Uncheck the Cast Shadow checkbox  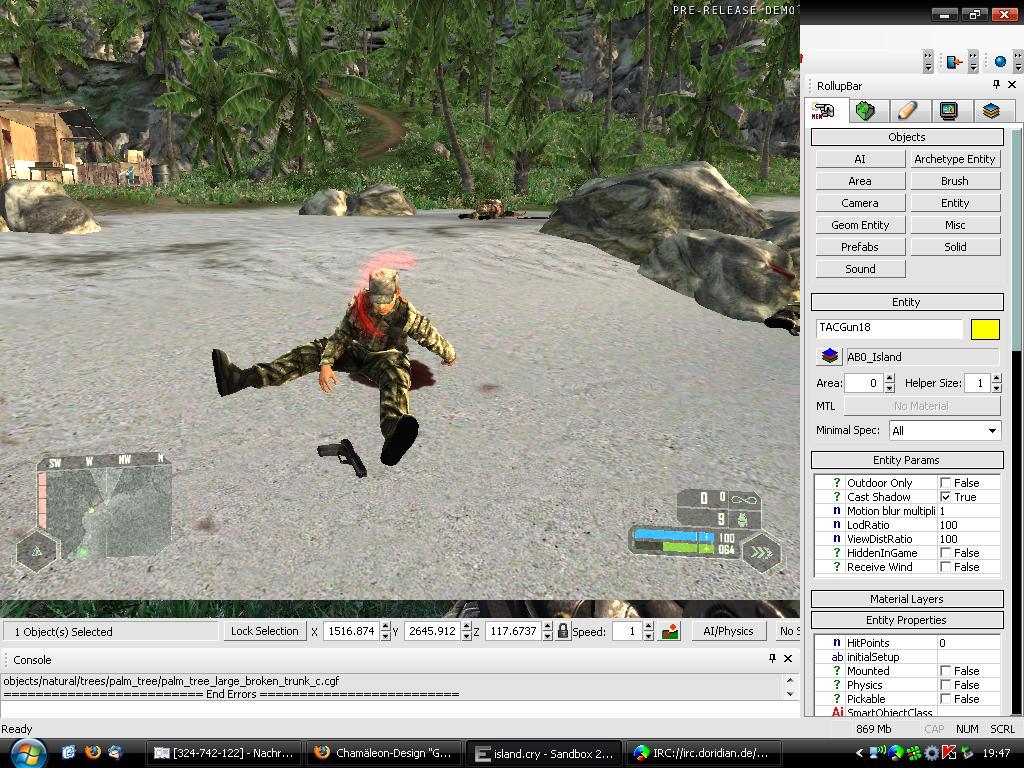click(x=945, y=497)
